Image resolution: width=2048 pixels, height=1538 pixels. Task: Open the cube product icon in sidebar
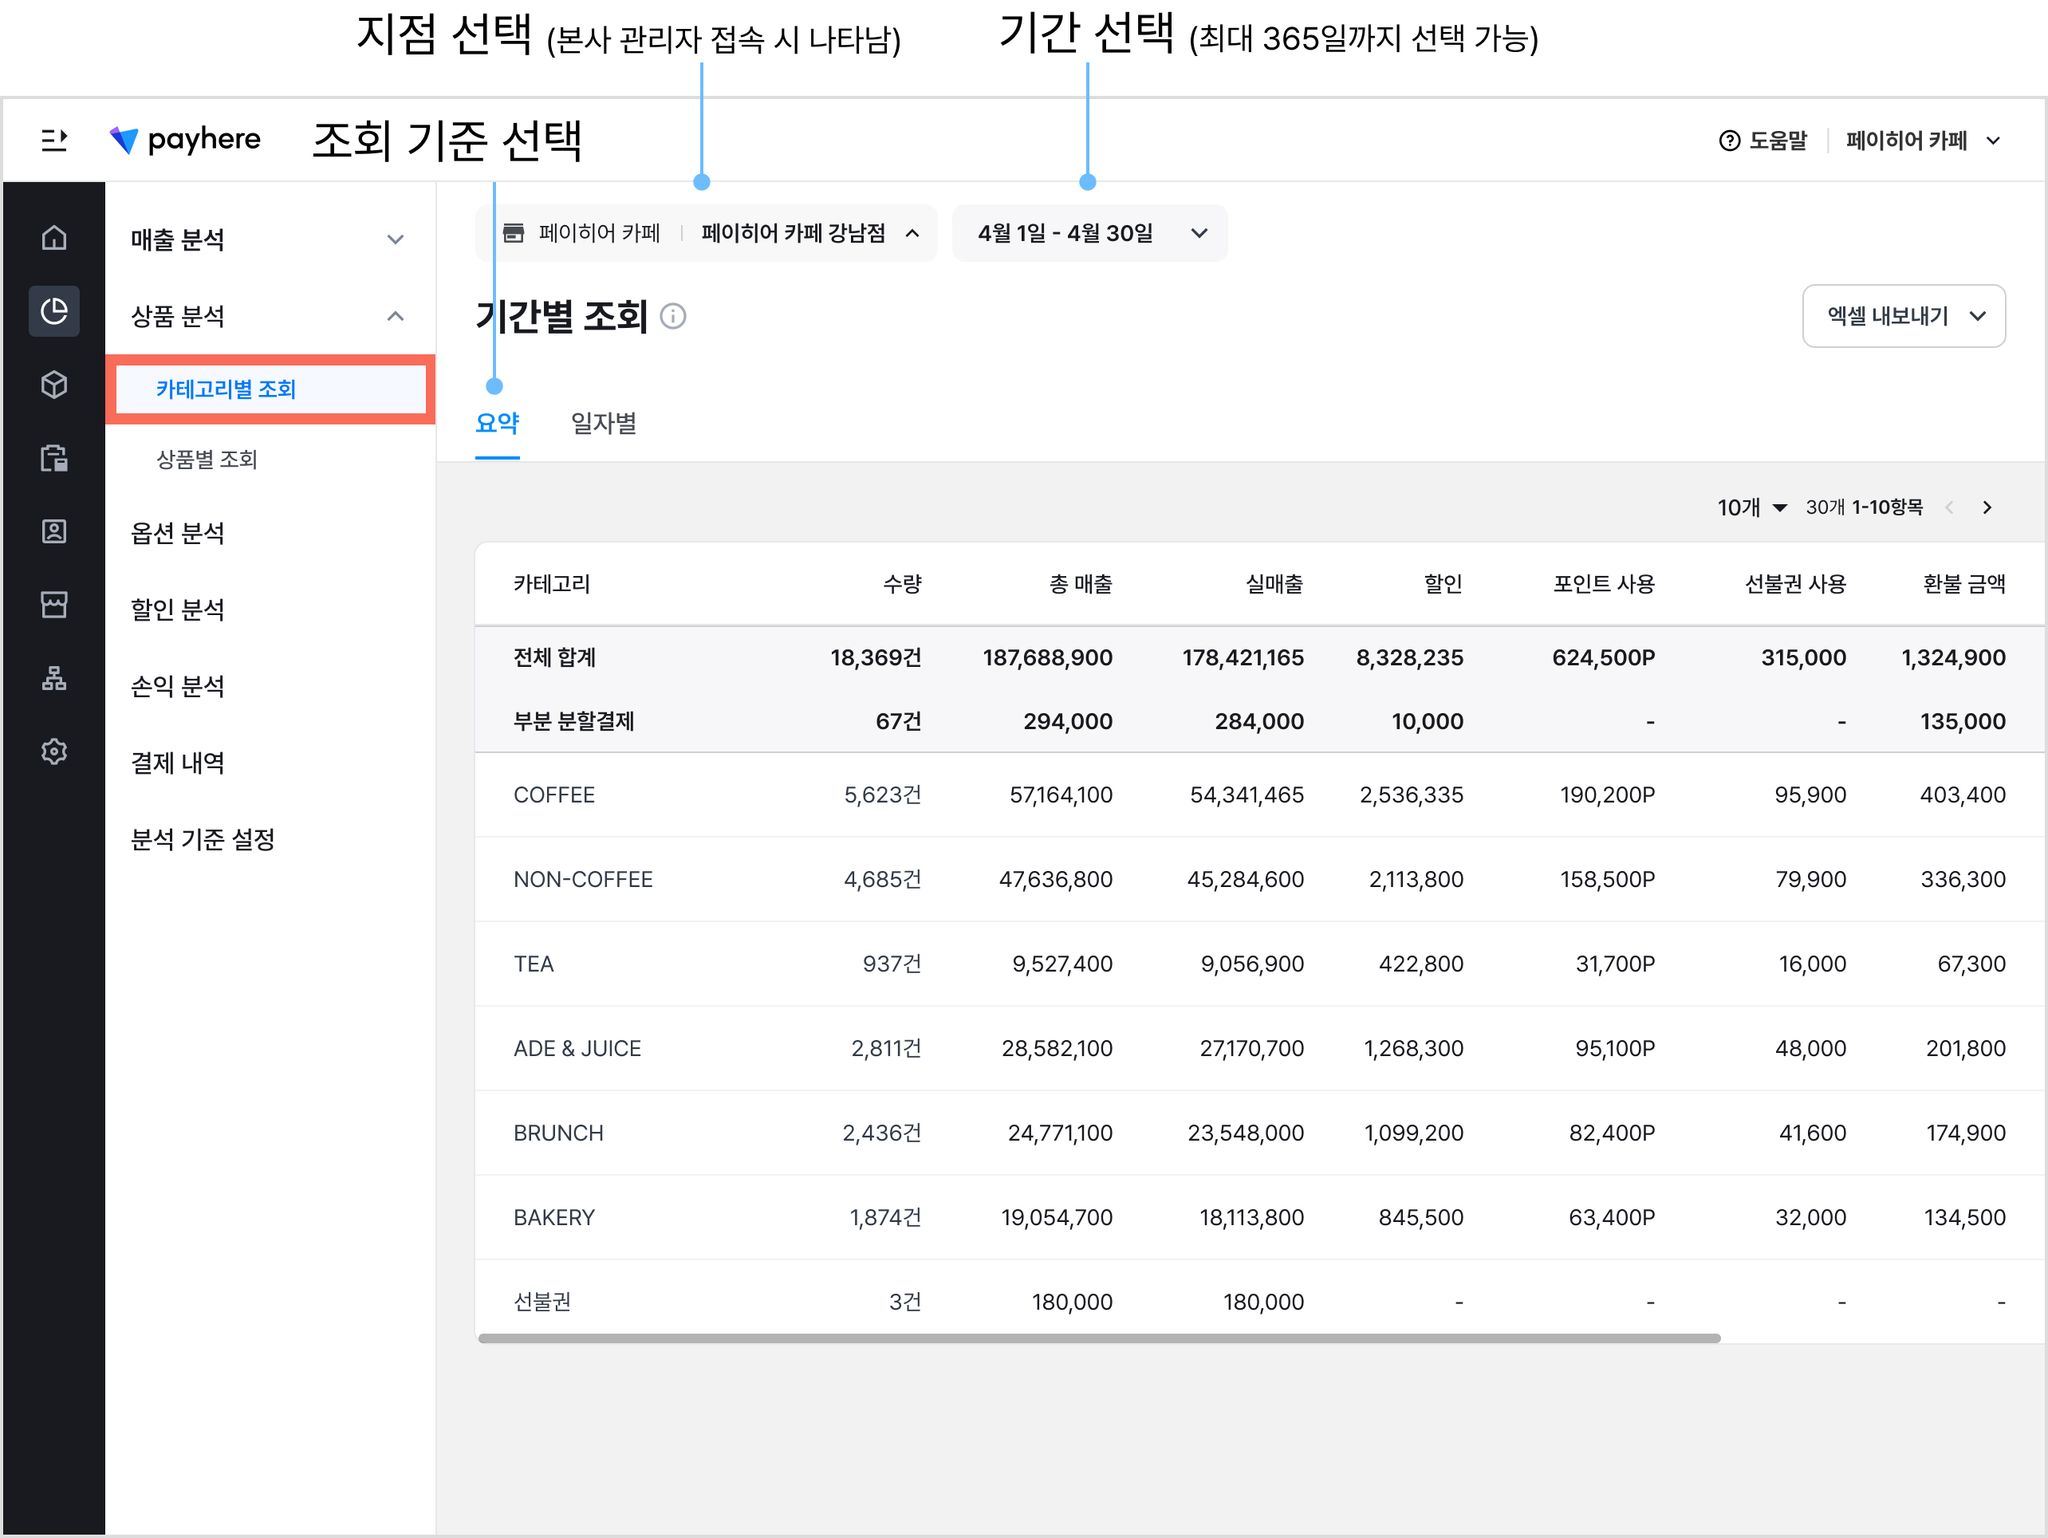[54, 385]
